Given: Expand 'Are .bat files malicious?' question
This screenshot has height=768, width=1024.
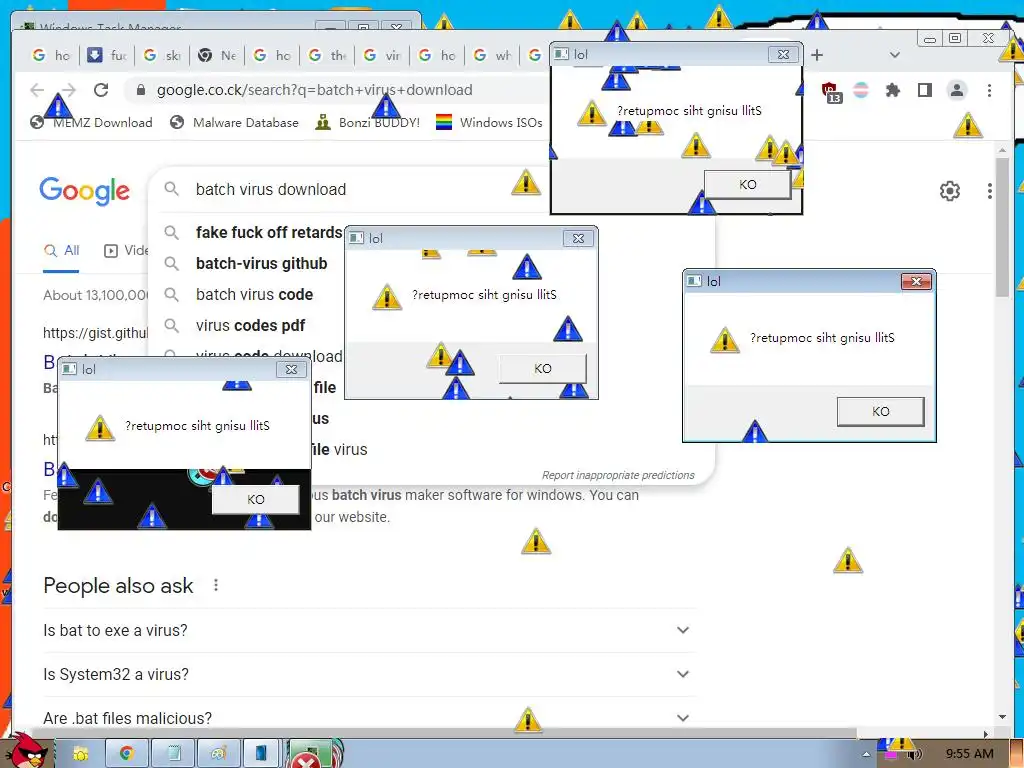Looking at the screenshot, I should (x=682, y=718).
